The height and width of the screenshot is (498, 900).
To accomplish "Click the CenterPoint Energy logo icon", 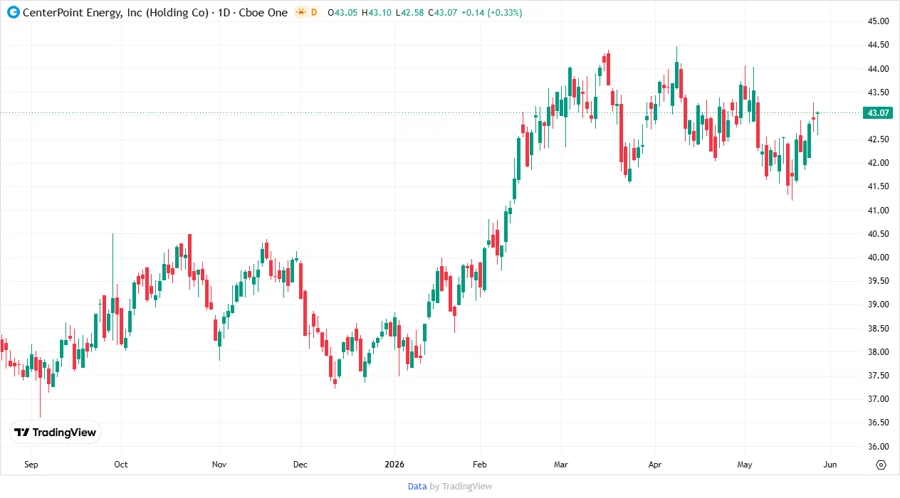I will (x=13, y=12).
